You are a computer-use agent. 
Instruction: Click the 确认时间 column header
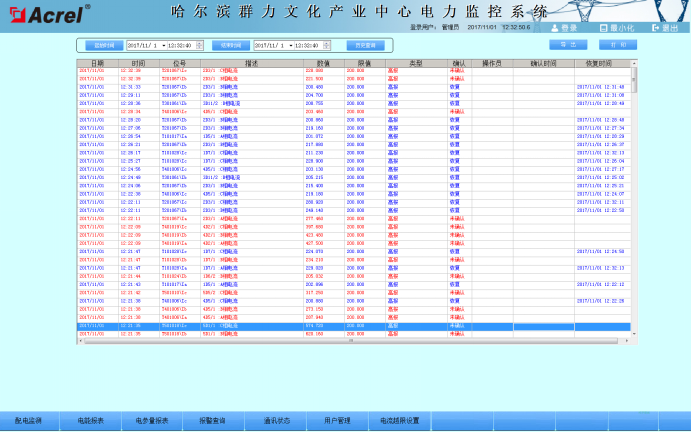(544, 63)
